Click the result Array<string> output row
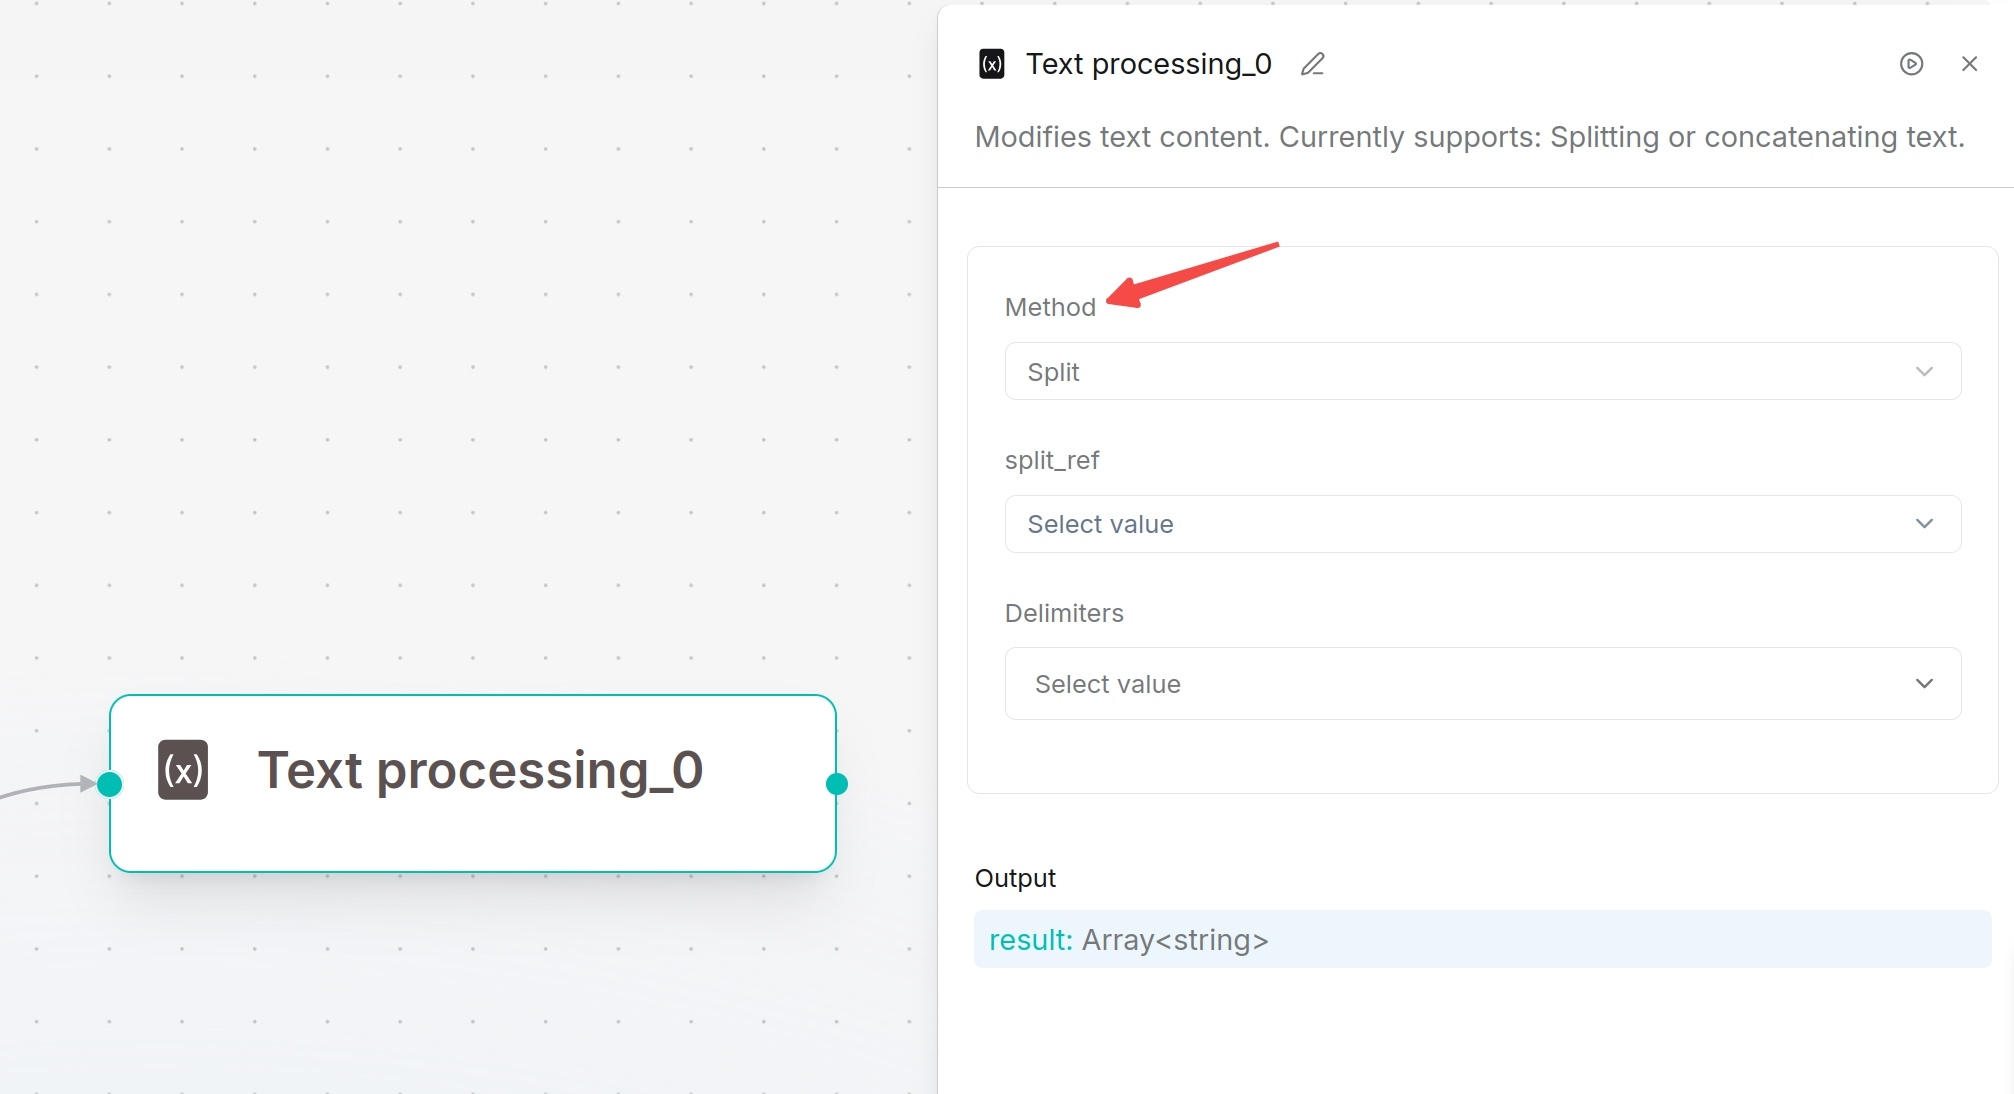Image resolution: width=2014 pixels, height=1094 pixels. 1482,939
